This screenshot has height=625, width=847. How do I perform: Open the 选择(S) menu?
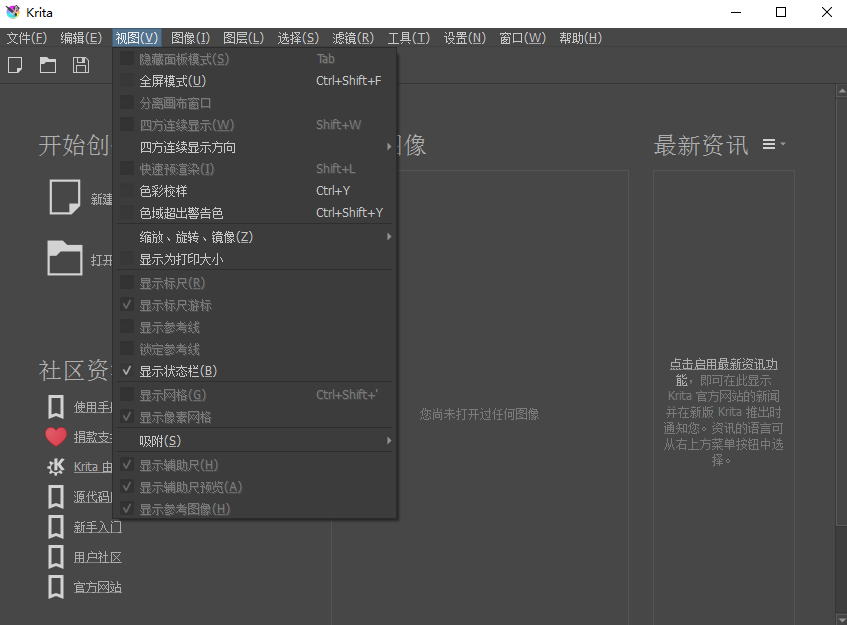pyautogui.click(x=298, y=38)
